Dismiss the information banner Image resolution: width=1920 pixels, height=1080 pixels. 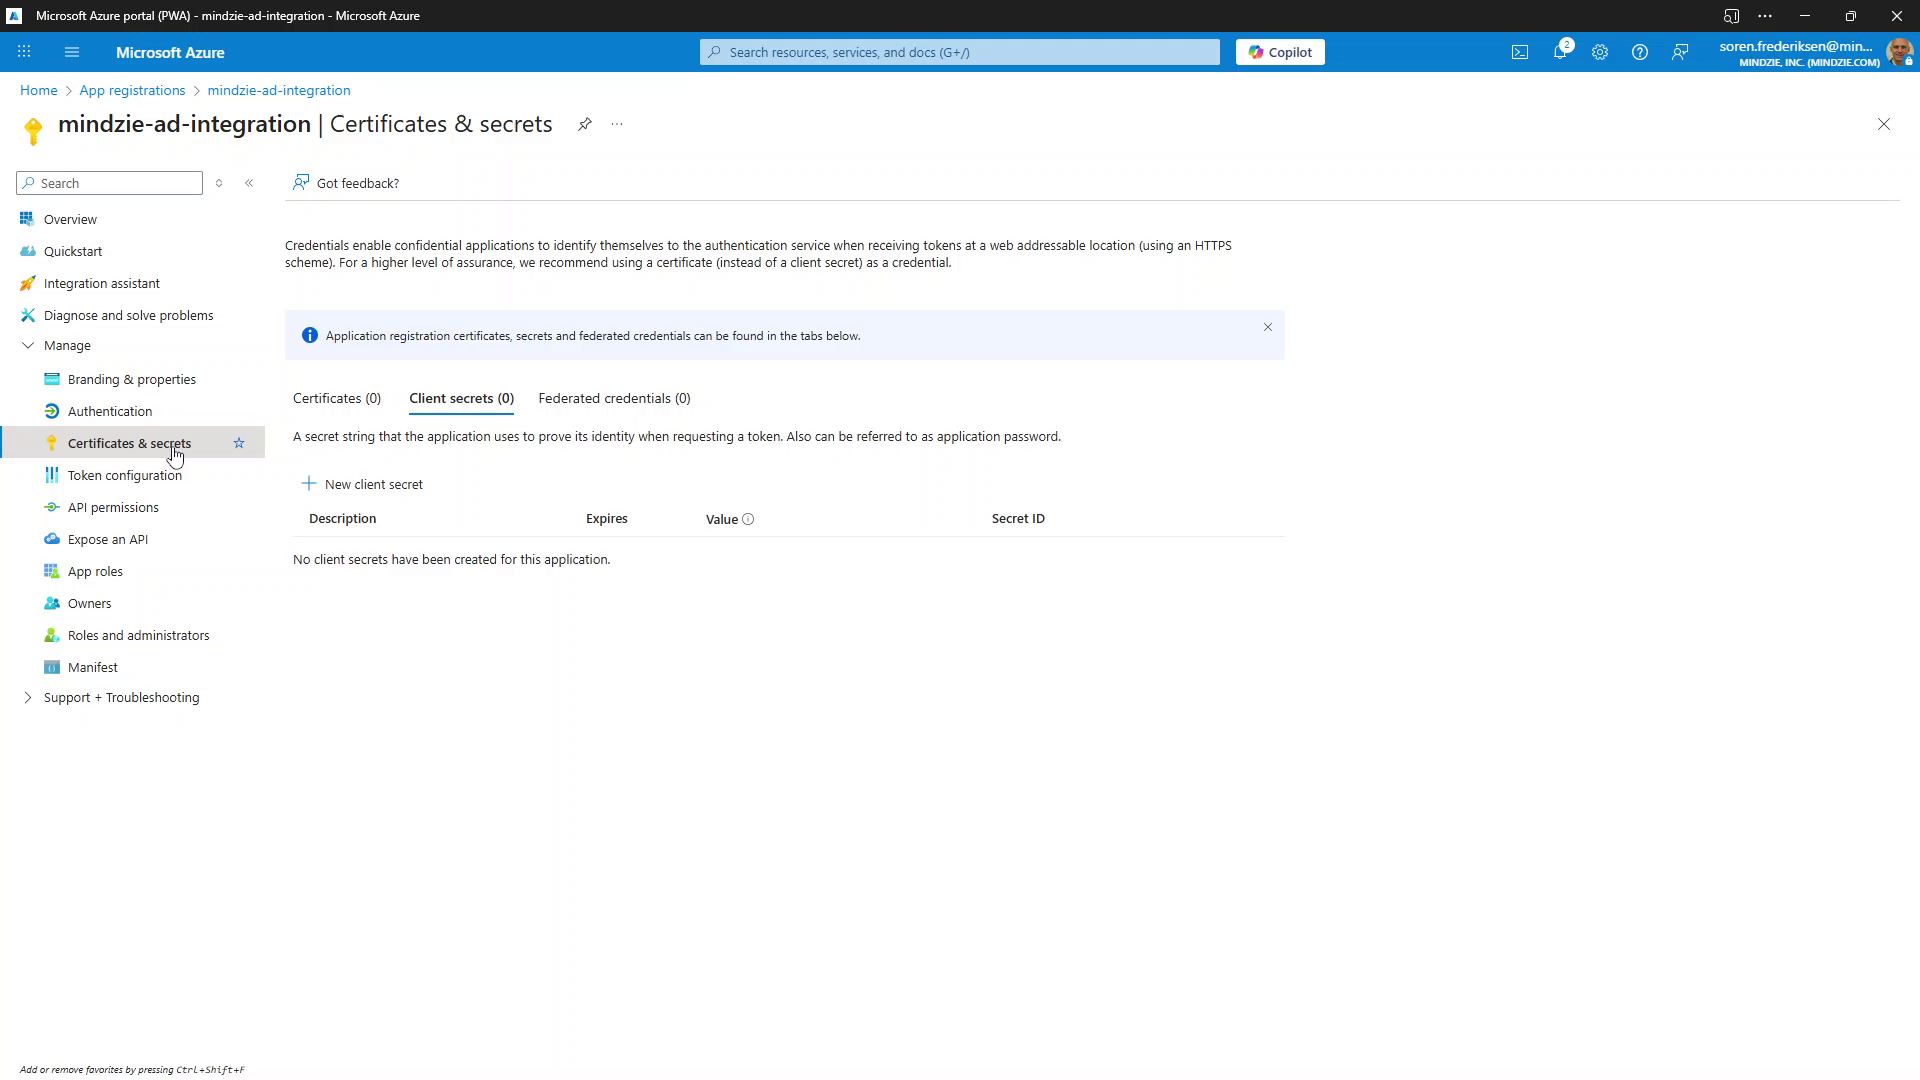point(1268,327)
